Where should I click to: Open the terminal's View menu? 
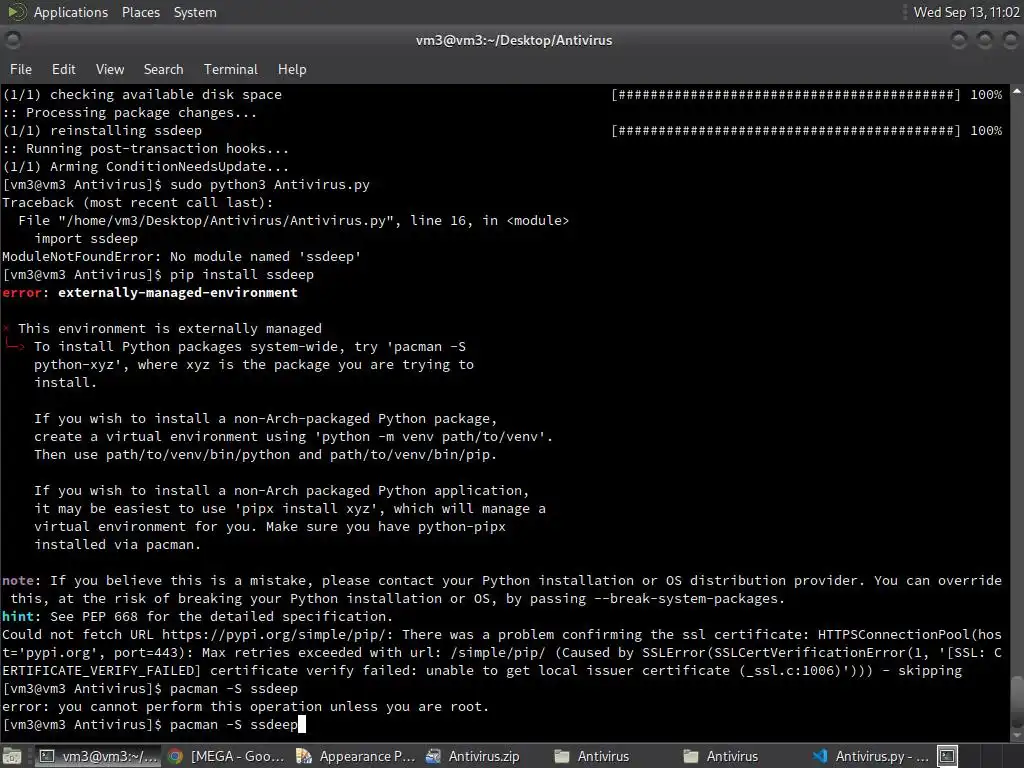tap(110, 69)
